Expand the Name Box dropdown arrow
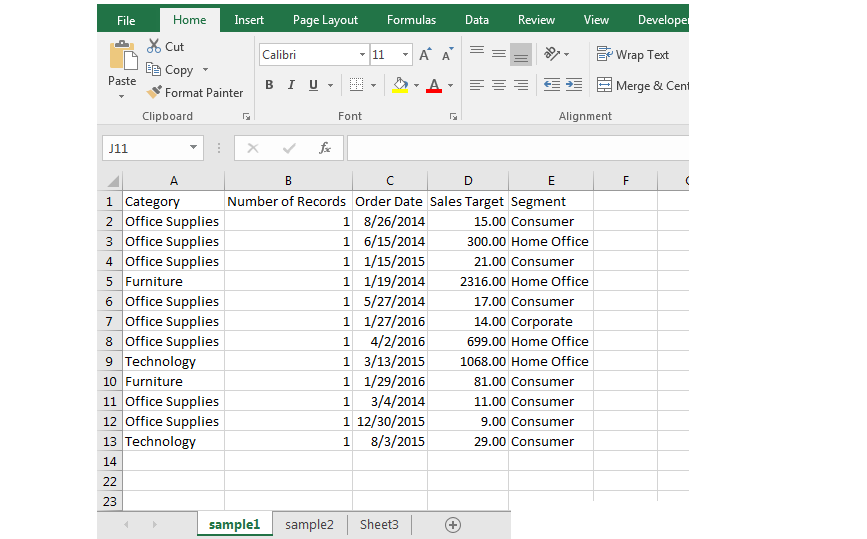867x539 pixels. pos(193,148)
